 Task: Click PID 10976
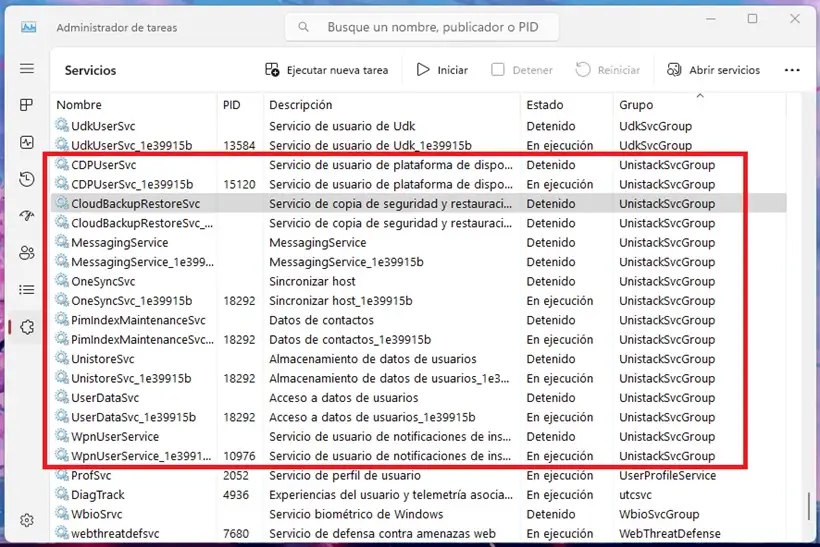click(x=239, y=456)
